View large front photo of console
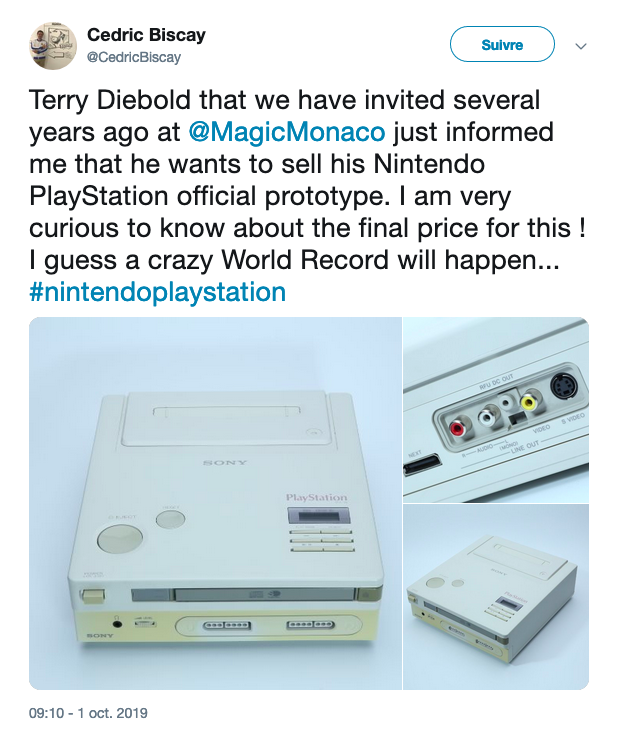Image resolution: width=617 pixels, height=729 pixels. pos(215,503)
